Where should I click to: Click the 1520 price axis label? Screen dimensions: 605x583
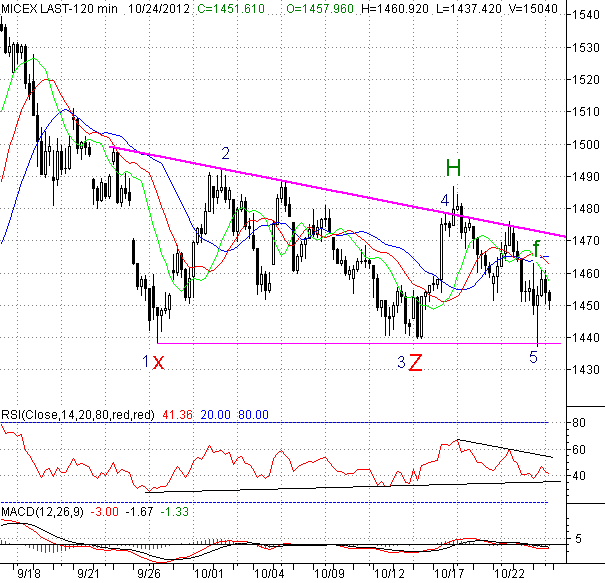point(585,79)
